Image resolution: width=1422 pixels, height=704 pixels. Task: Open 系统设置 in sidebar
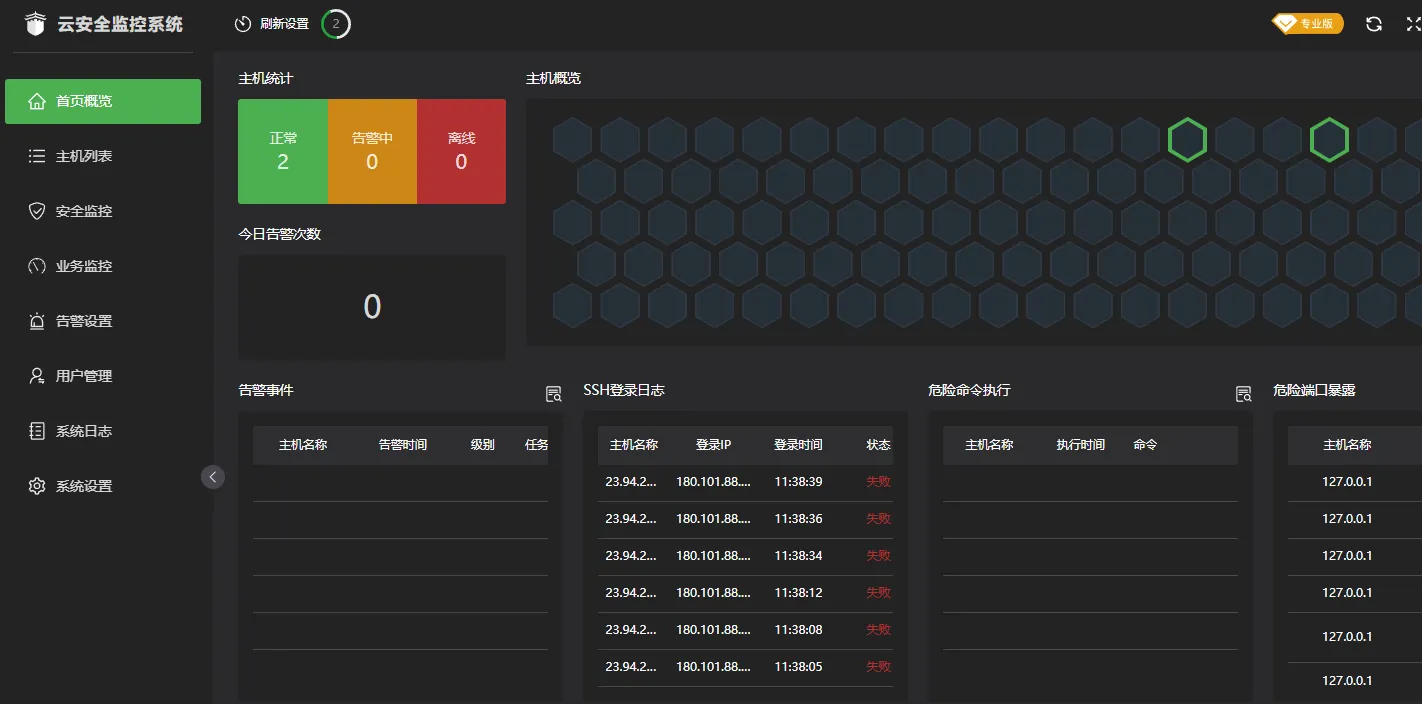[x=84, y=486]
